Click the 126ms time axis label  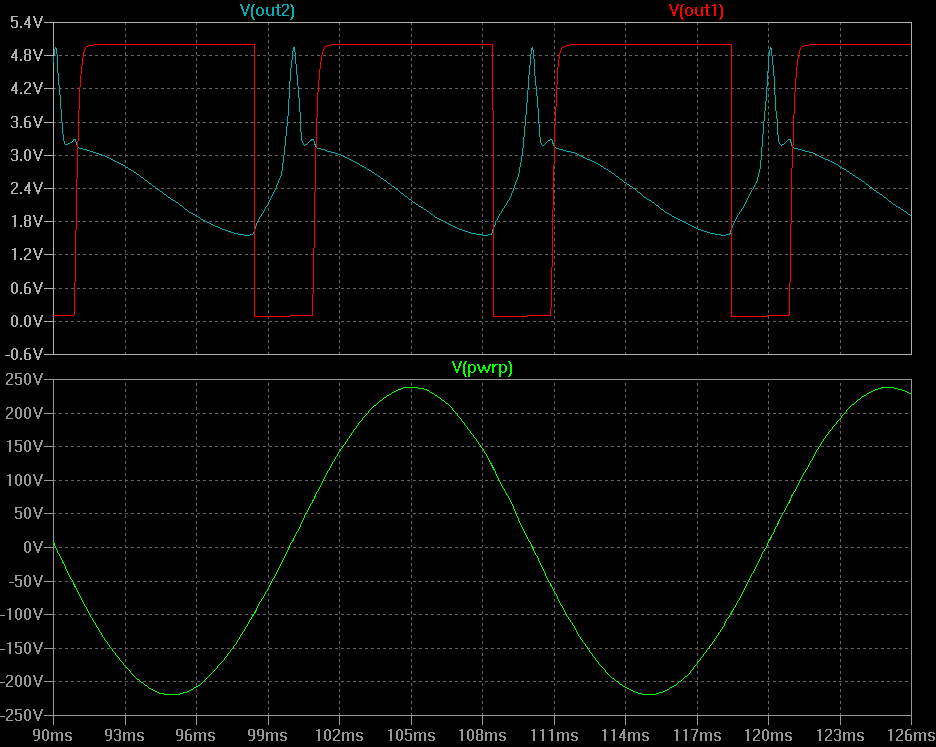(911, 735)
